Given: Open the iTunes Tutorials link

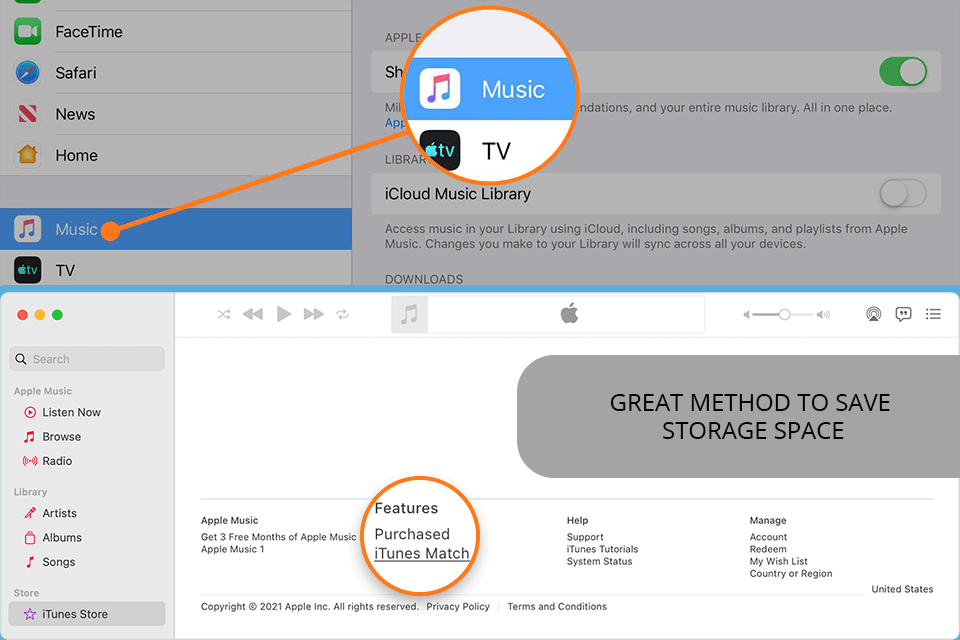Looking at the screenshot, I should [602, 549].
